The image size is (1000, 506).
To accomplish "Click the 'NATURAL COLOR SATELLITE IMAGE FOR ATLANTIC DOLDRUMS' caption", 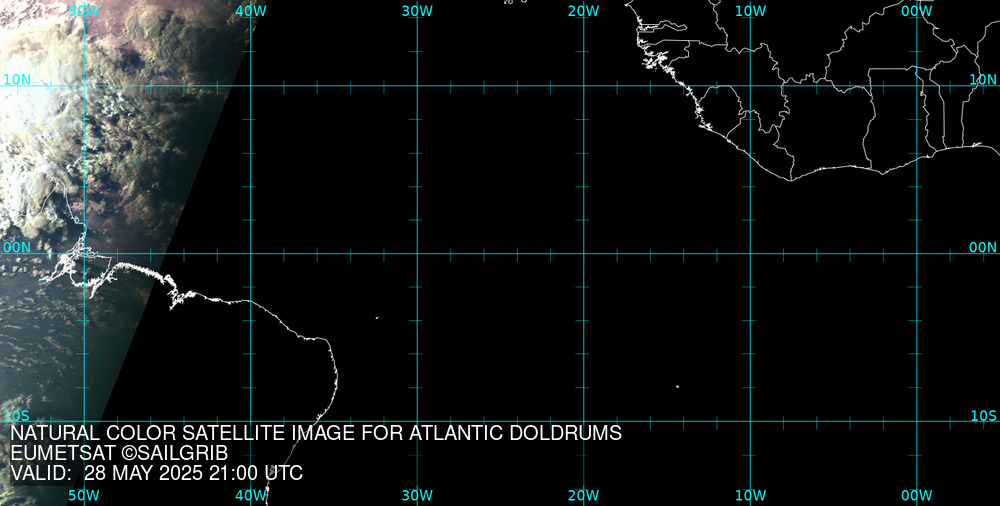I will click(316, 433).
